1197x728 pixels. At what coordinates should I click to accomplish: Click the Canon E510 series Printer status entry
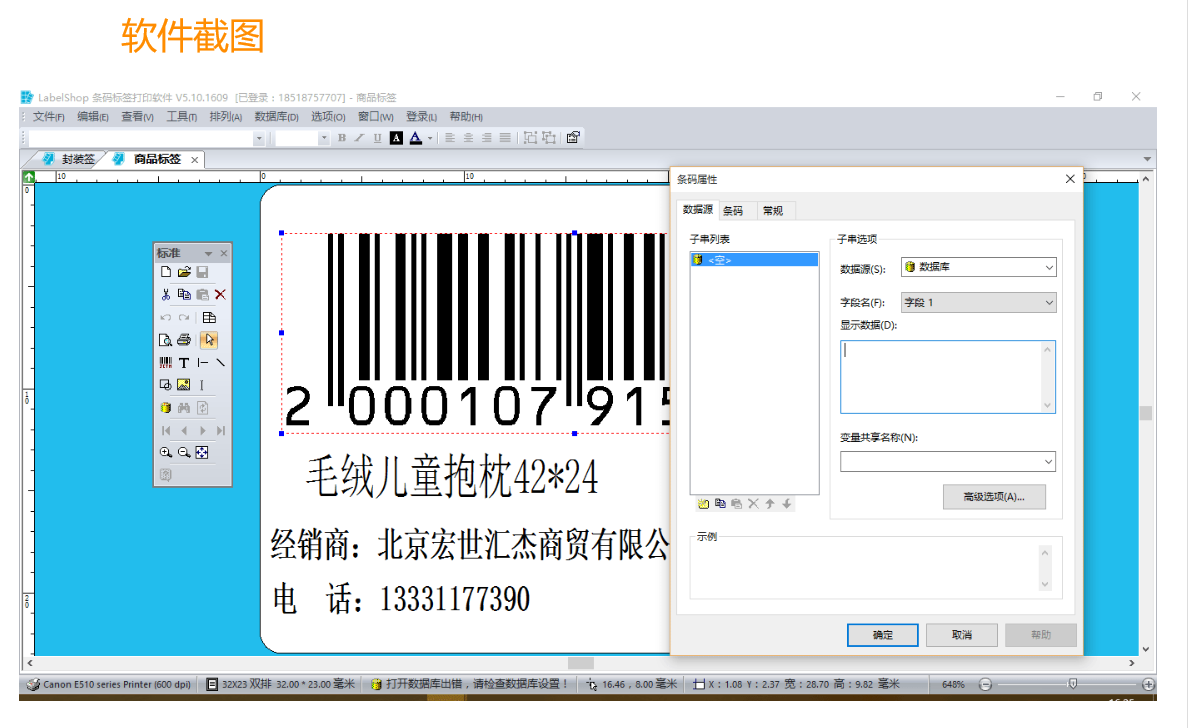(109, 685)
